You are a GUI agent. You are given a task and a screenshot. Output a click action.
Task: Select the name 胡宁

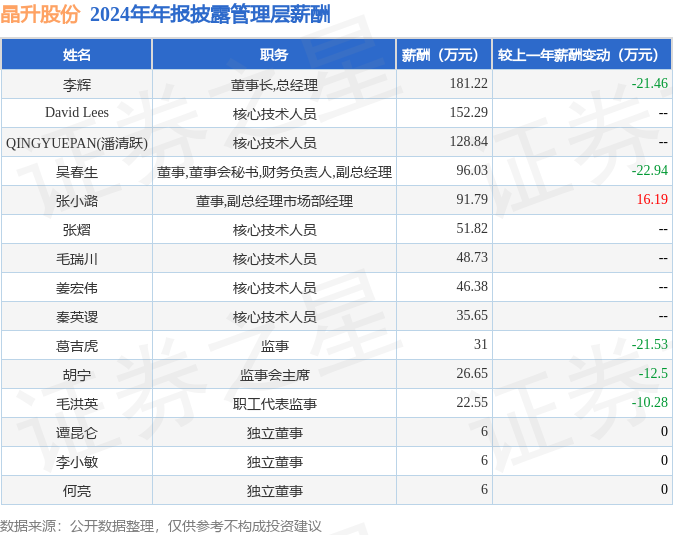(77, 375)
